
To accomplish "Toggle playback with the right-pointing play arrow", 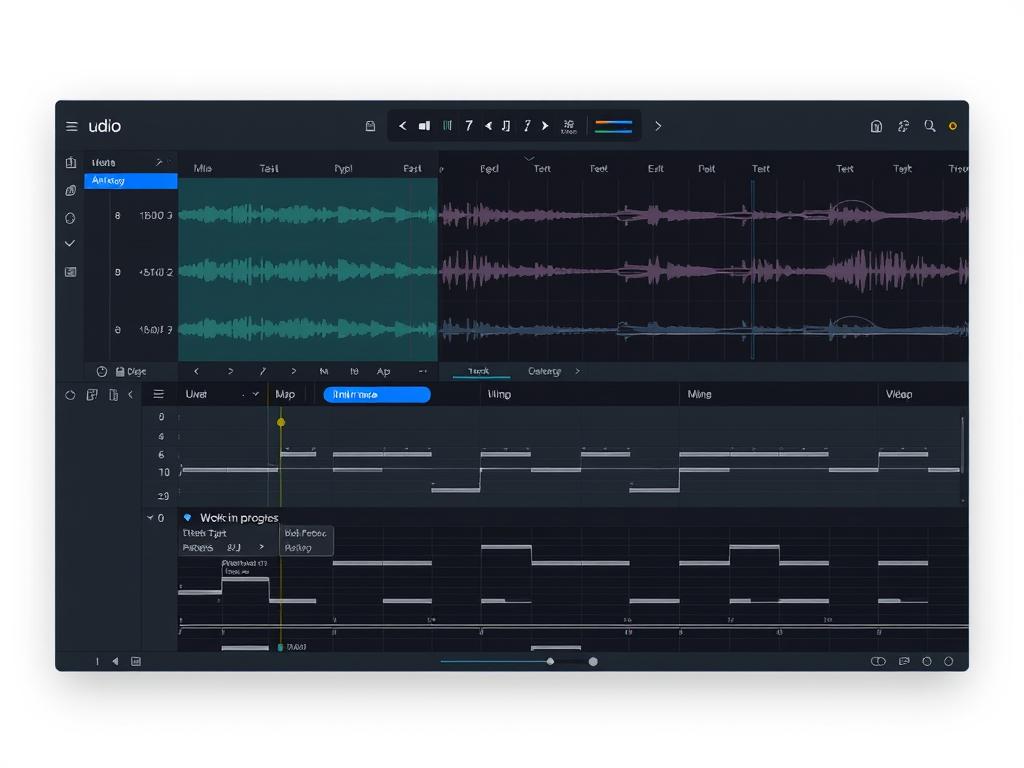I will pyautogui.click(x=545, y=126).
